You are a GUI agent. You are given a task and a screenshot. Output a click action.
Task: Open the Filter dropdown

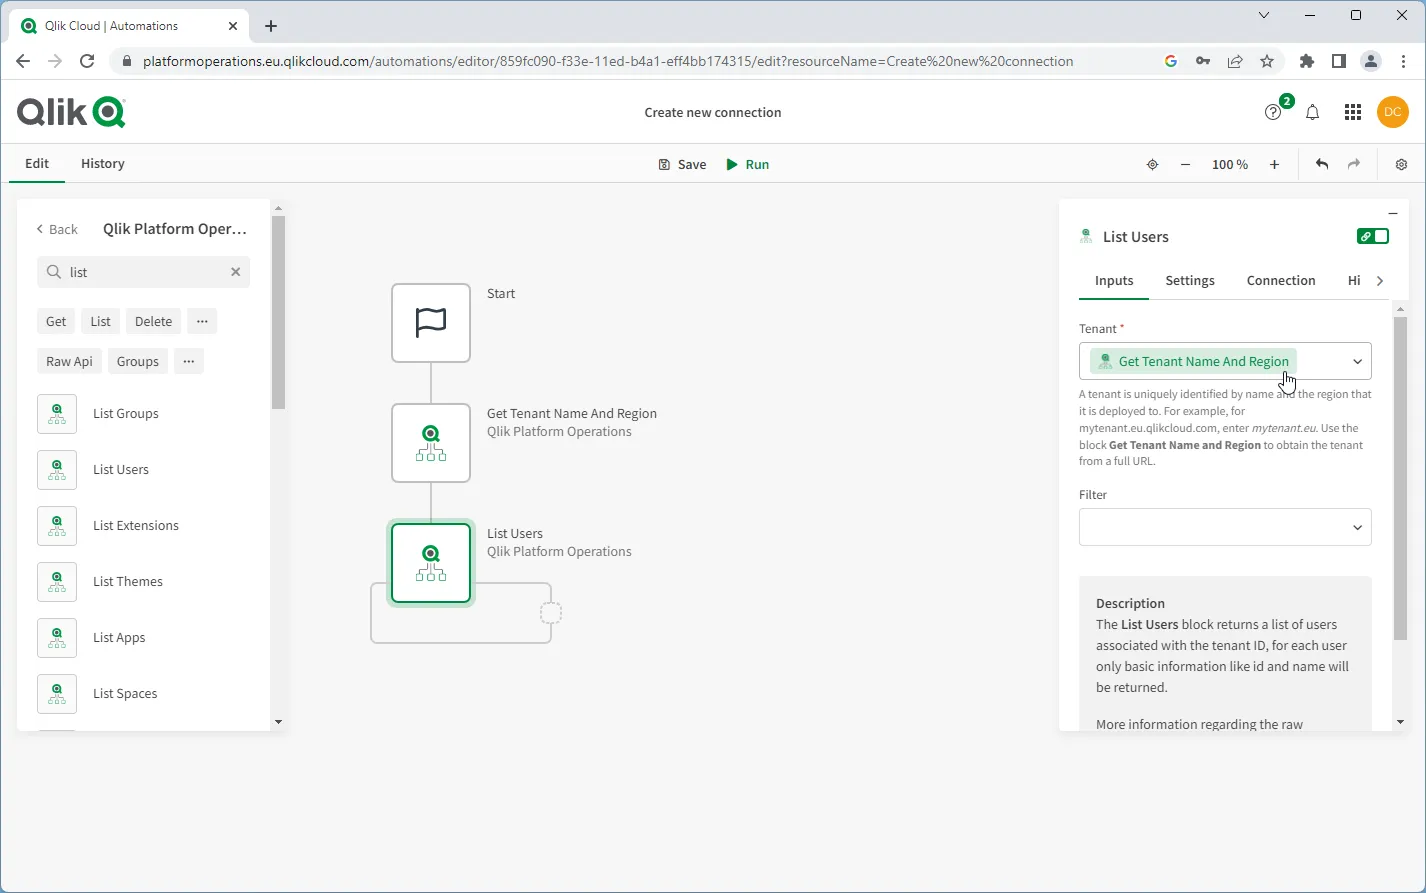[1357, 527]
